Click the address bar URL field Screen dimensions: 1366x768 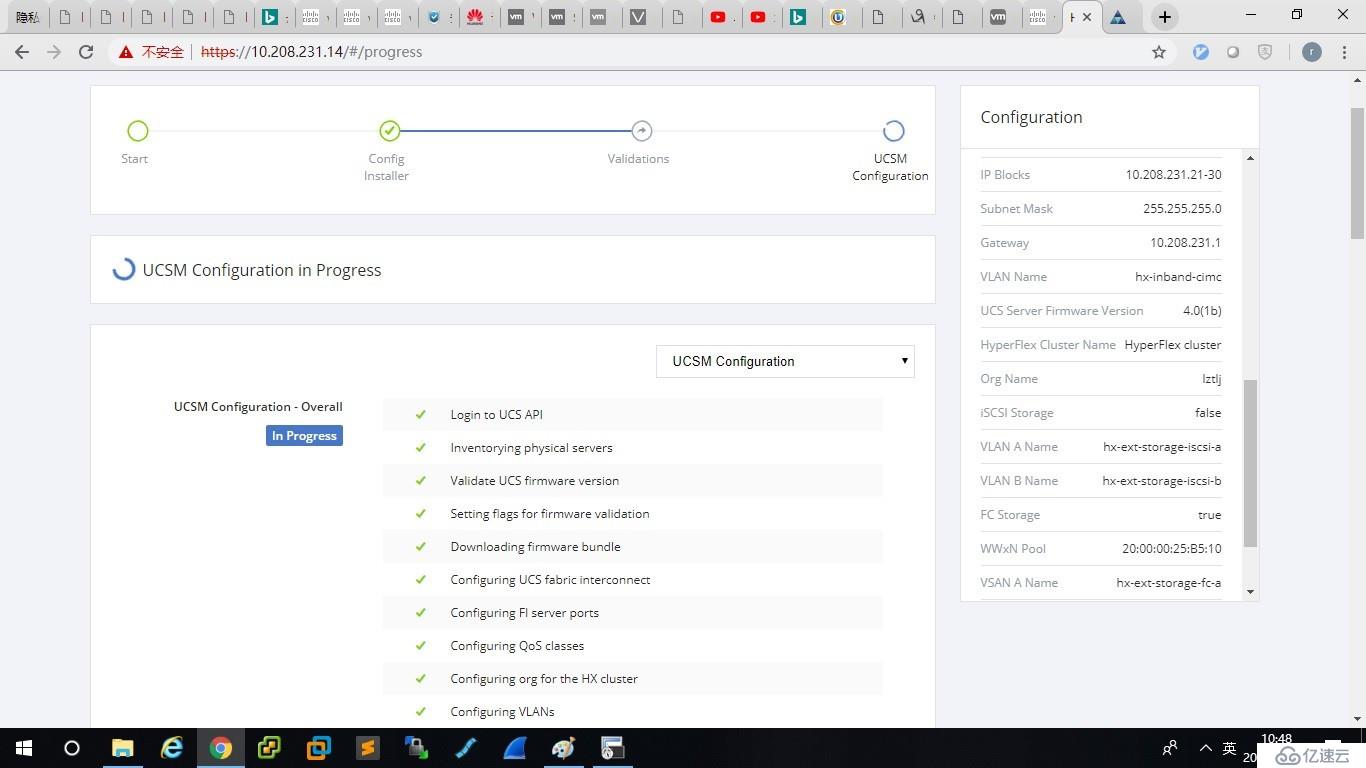[x=640, y=52]
